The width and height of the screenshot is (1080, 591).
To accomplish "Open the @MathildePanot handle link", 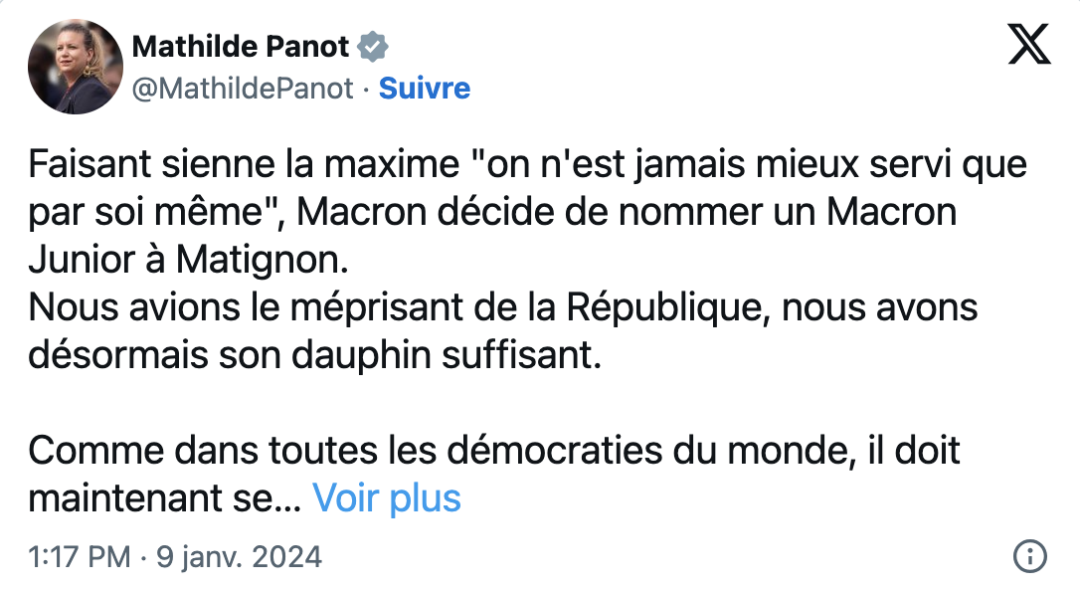I will point(242,88).
